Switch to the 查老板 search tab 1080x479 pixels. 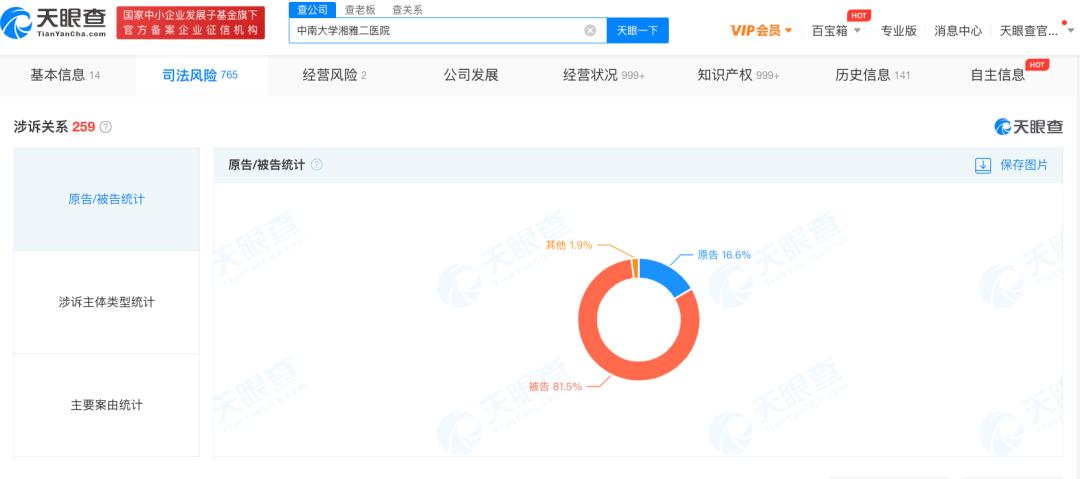(x=360, y=10)
